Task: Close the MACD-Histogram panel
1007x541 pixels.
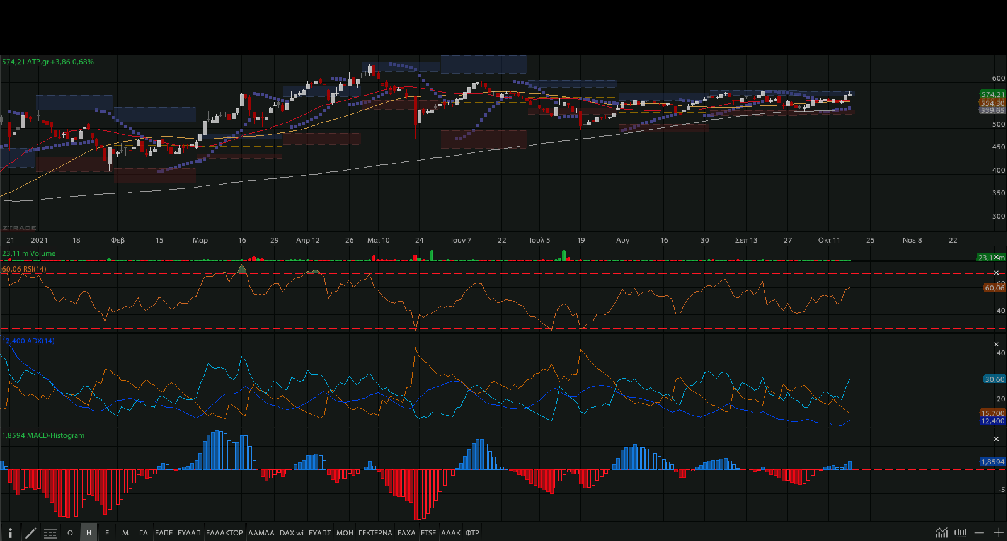Action: 996,439
